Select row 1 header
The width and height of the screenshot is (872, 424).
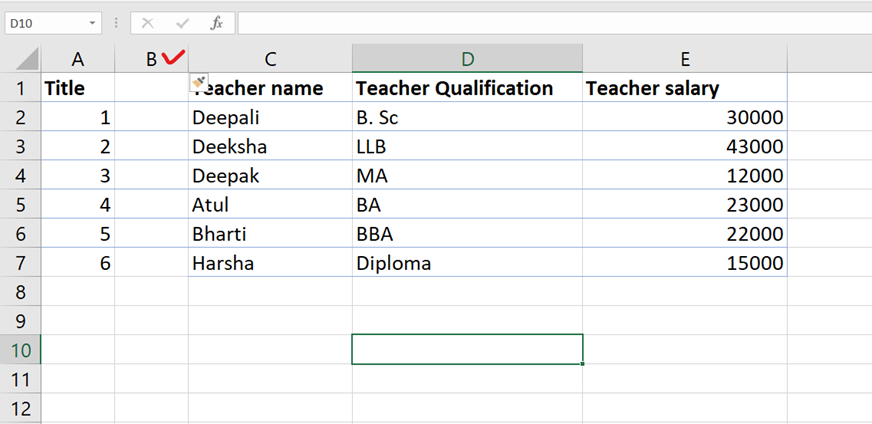tap(20, 88)
